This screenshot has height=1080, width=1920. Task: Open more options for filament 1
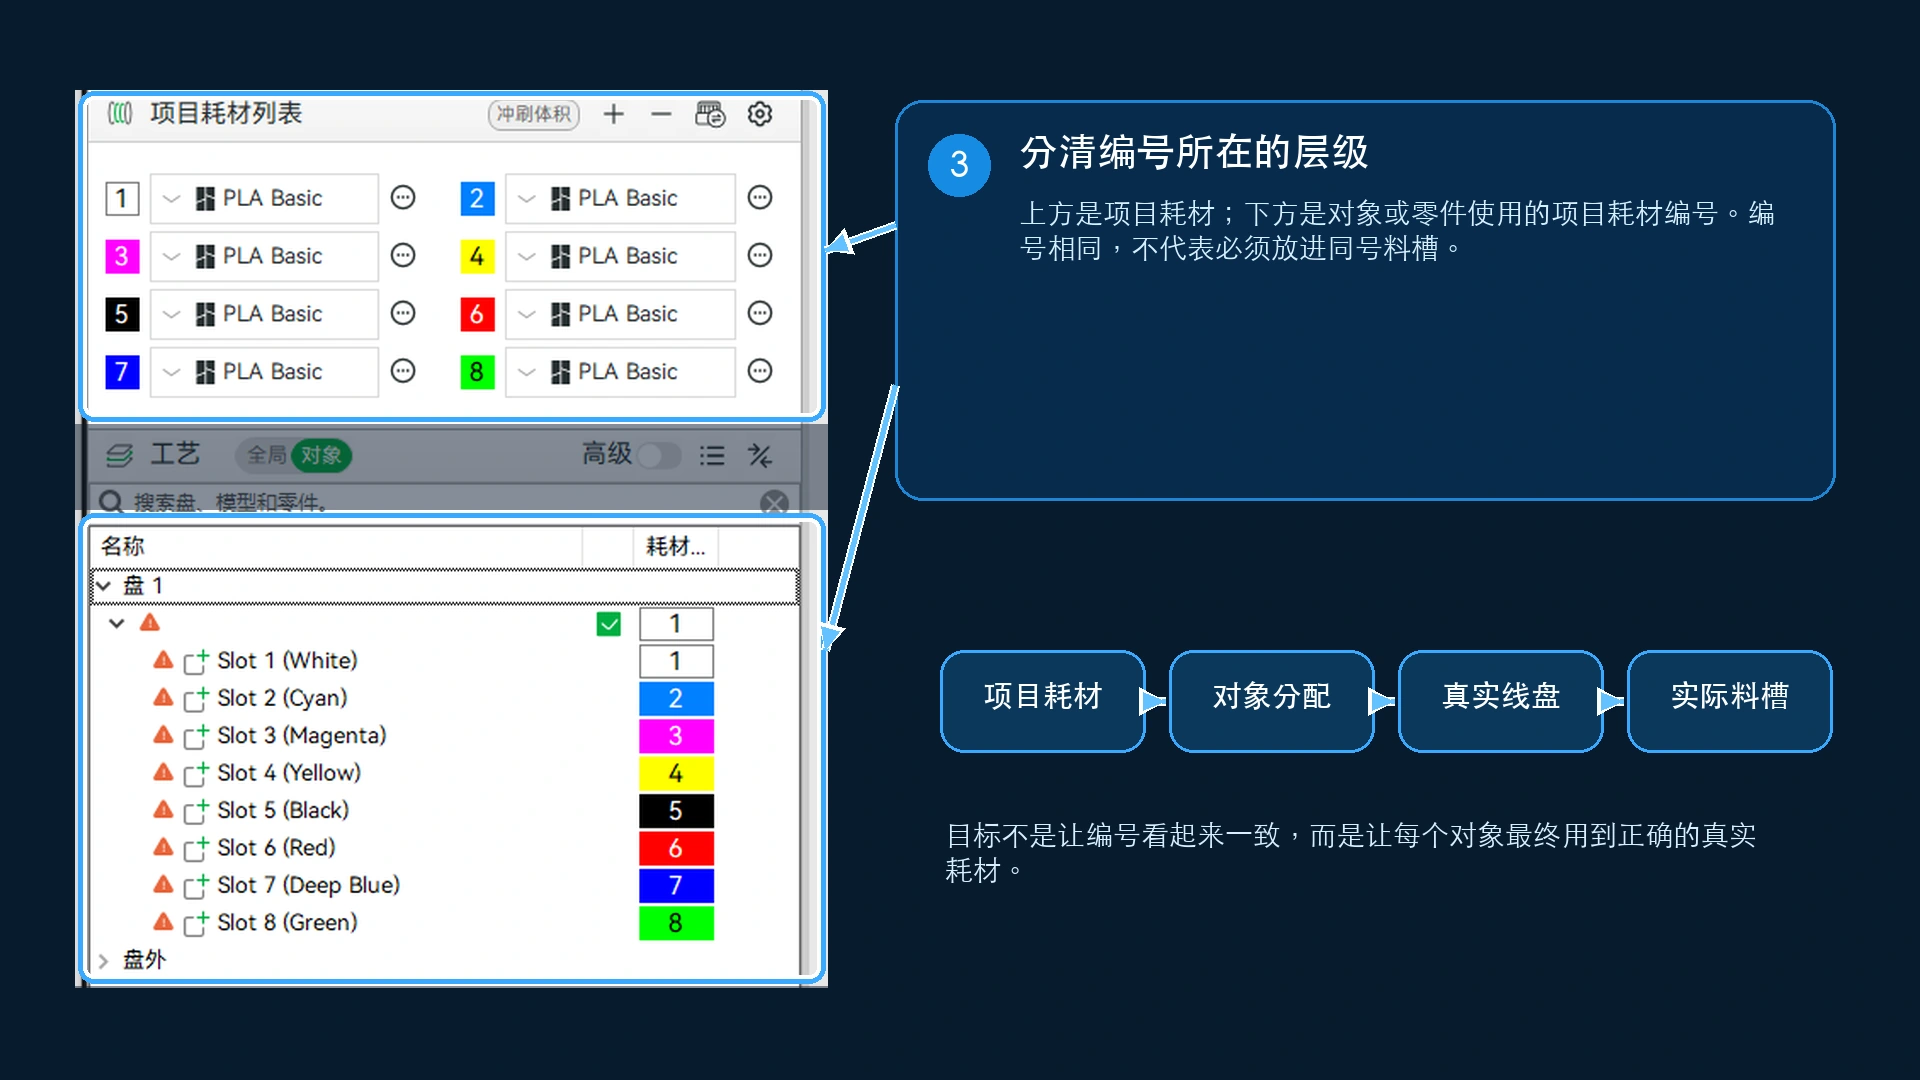coord(403,197)
